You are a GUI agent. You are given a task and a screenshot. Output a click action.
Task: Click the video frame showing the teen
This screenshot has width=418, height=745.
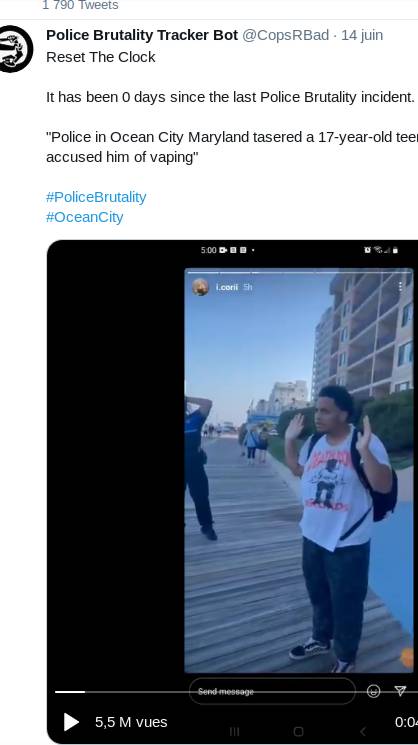pyautogui.click(x=299, y=470)
